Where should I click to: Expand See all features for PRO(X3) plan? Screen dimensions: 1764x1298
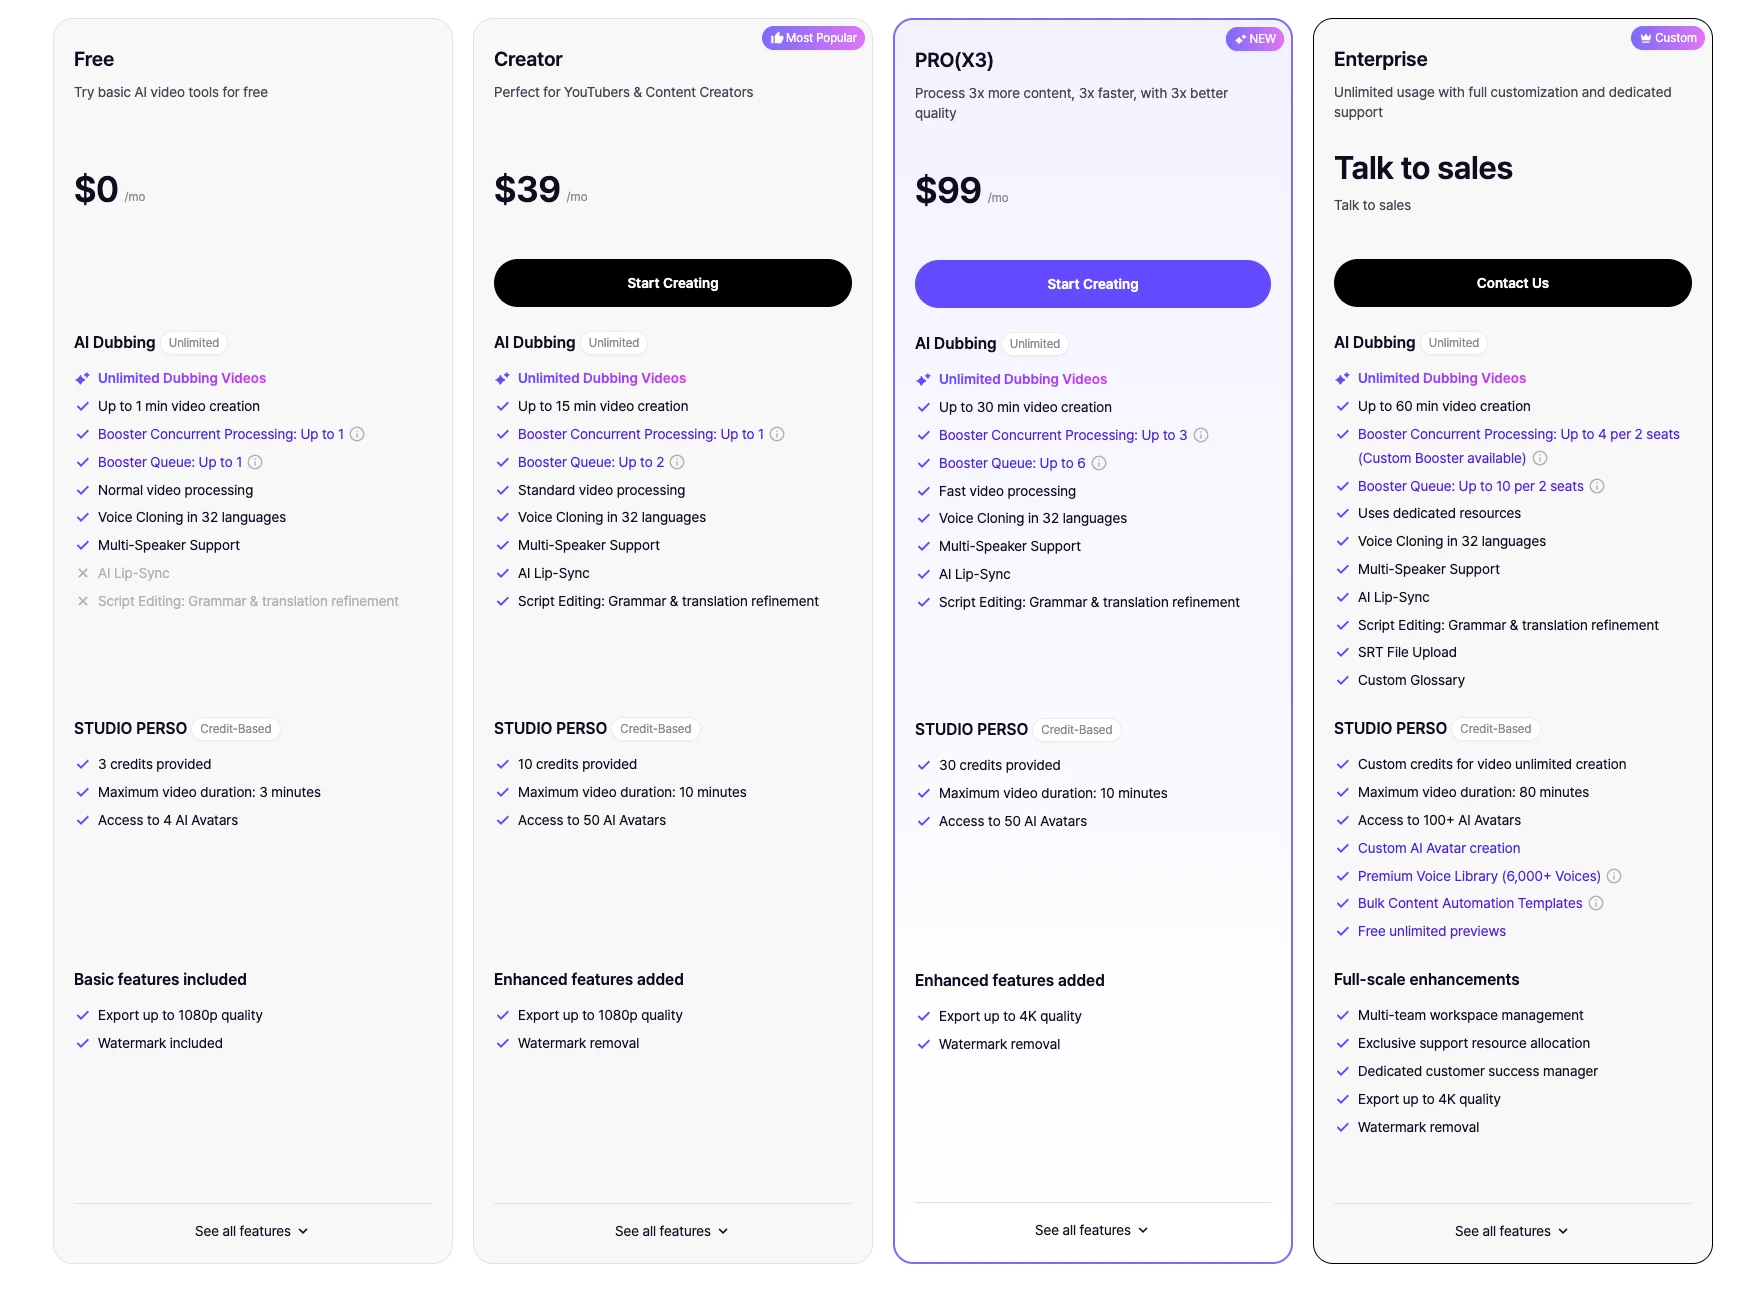tap(1092, 1230)
